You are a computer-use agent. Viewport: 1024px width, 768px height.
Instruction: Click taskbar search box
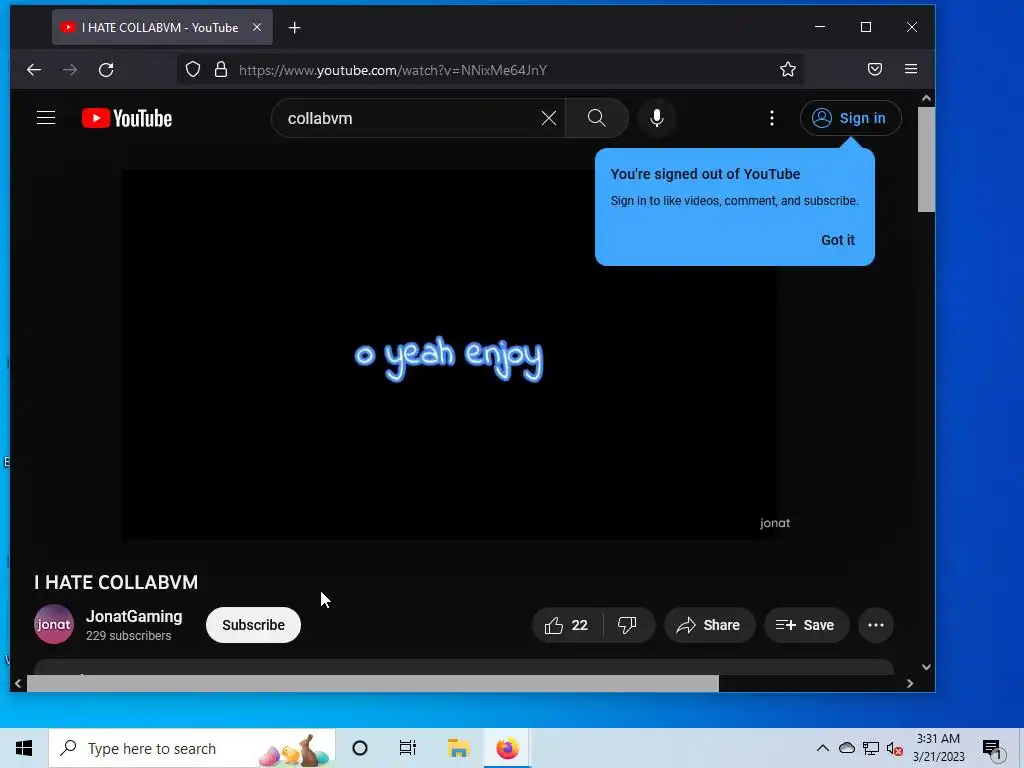point(192,748)
